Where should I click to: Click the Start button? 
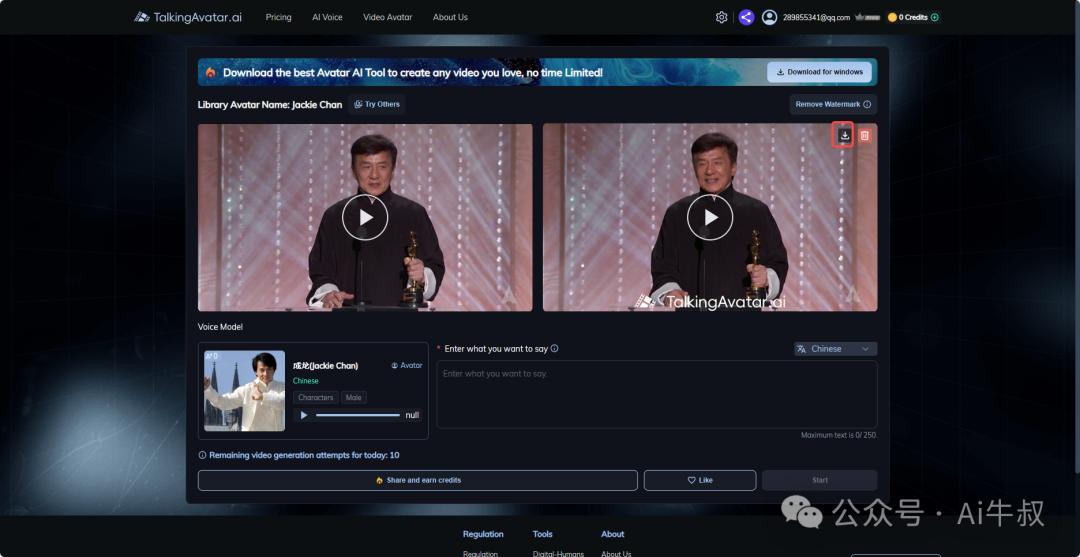pos(820,481)
